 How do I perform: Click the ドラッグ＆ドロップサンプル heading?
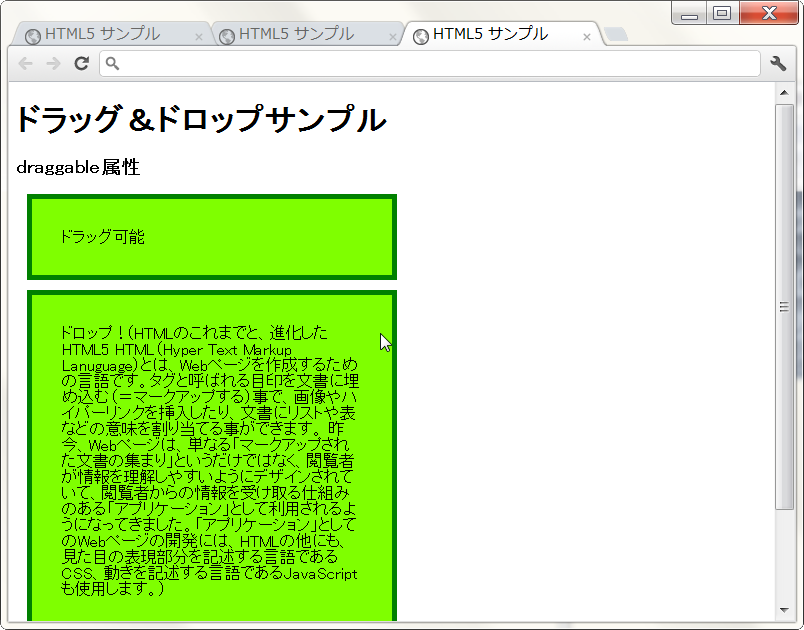click(x=201, y=119)
